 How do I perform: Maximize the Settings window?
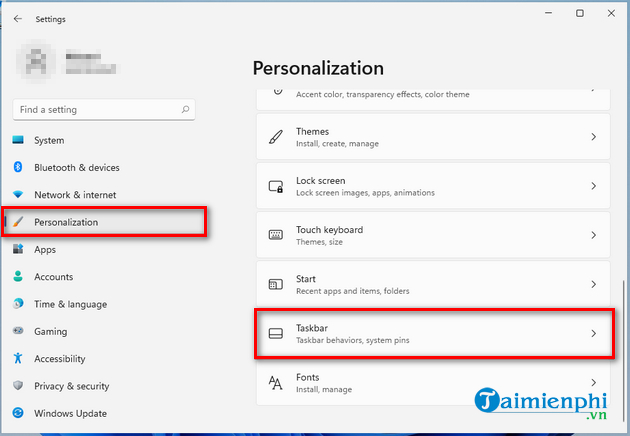click(580, 13)
